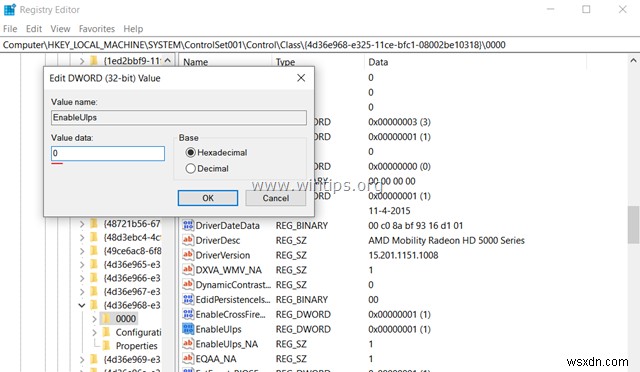Click the DynamicContrast string value icon
This screenshot has width=640, height=372.
(188, 284)
